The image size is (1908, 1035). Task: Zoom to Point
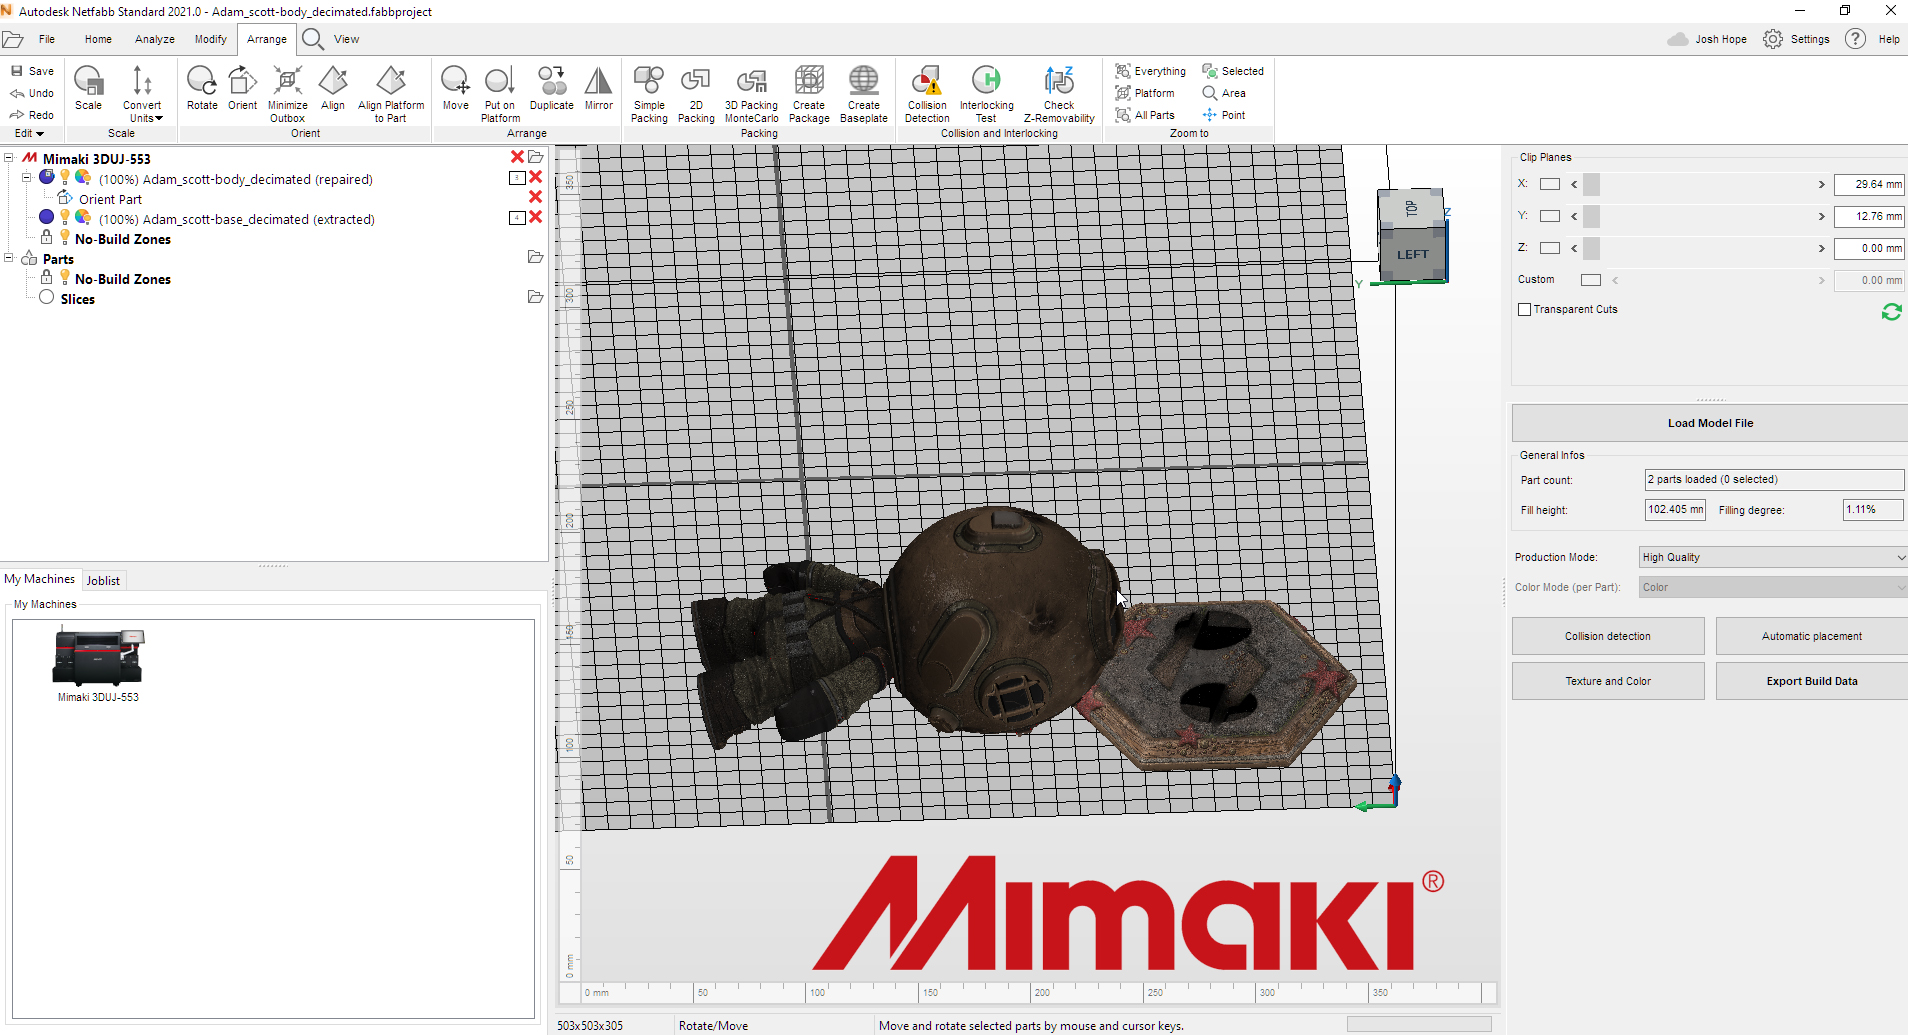tap(1224, 115)
